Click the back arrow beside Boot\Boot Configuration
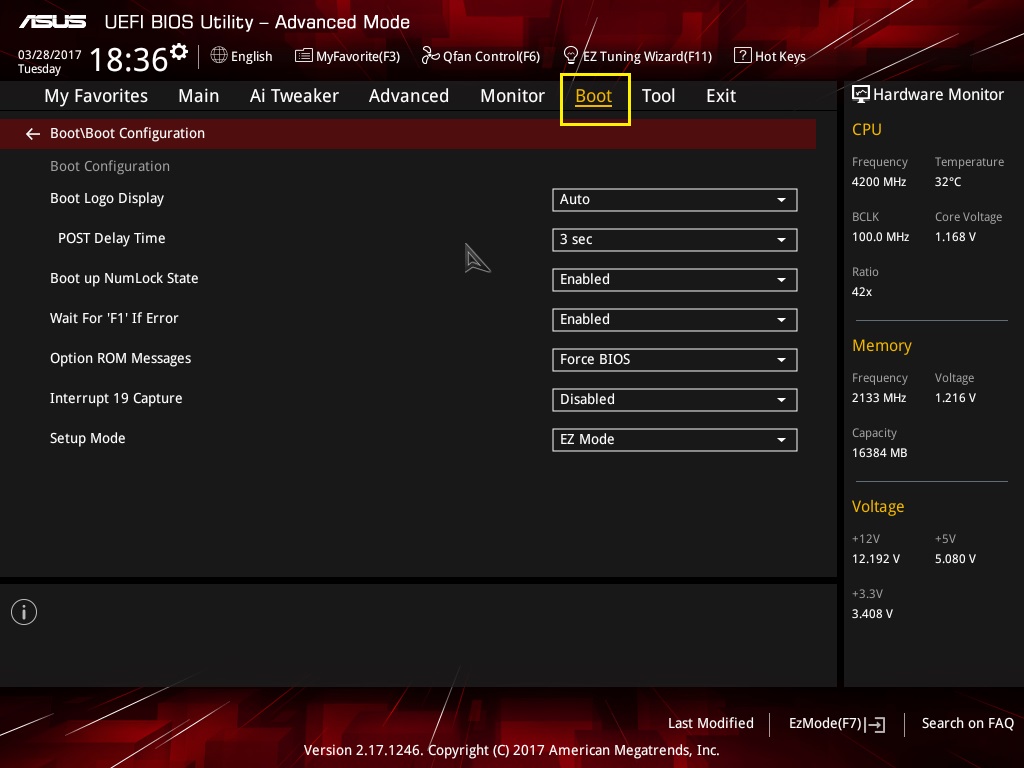 (x=33, y=134)
